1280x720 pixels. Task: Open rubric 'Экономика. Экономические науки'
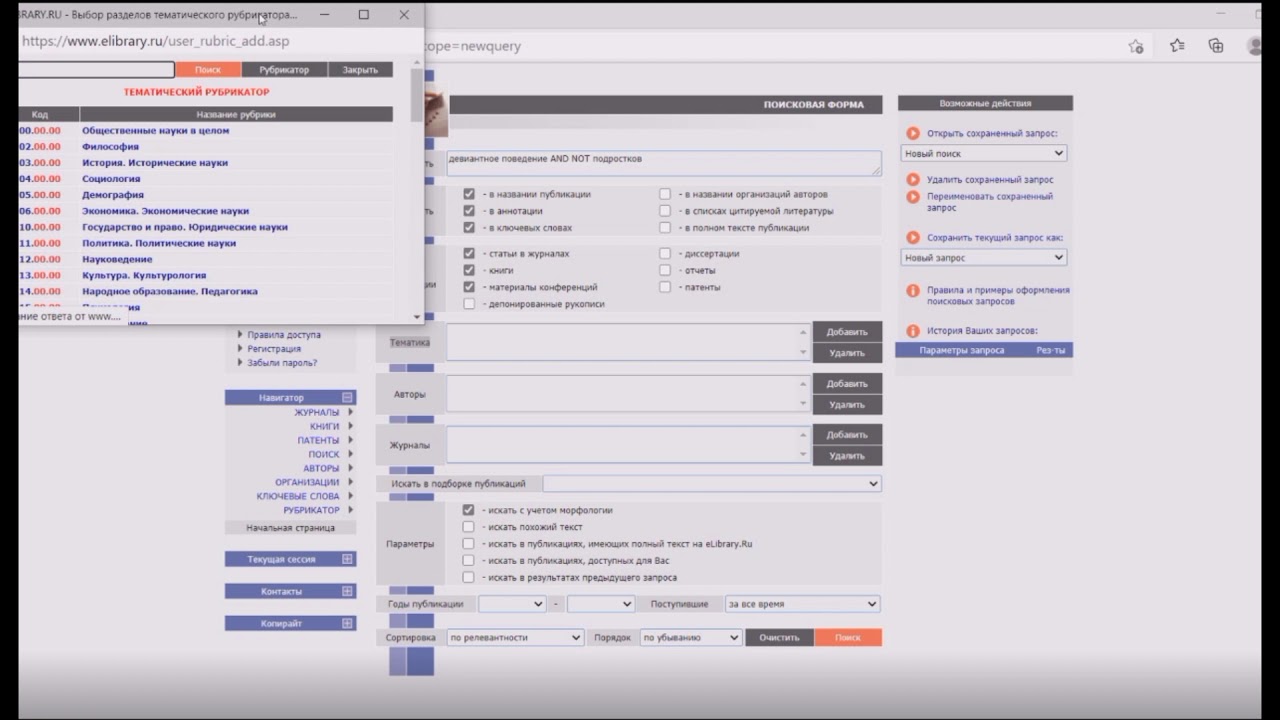point(165,211)
